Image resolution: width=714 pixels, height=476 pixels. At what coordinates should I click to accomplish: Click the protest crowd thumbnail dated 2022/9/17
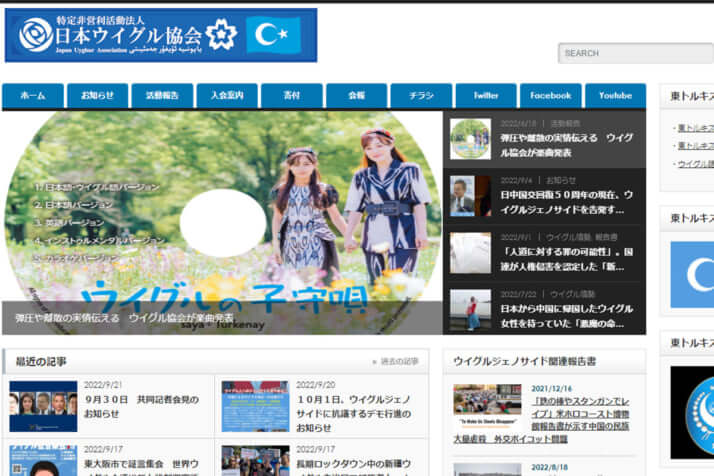coord(255,461)
